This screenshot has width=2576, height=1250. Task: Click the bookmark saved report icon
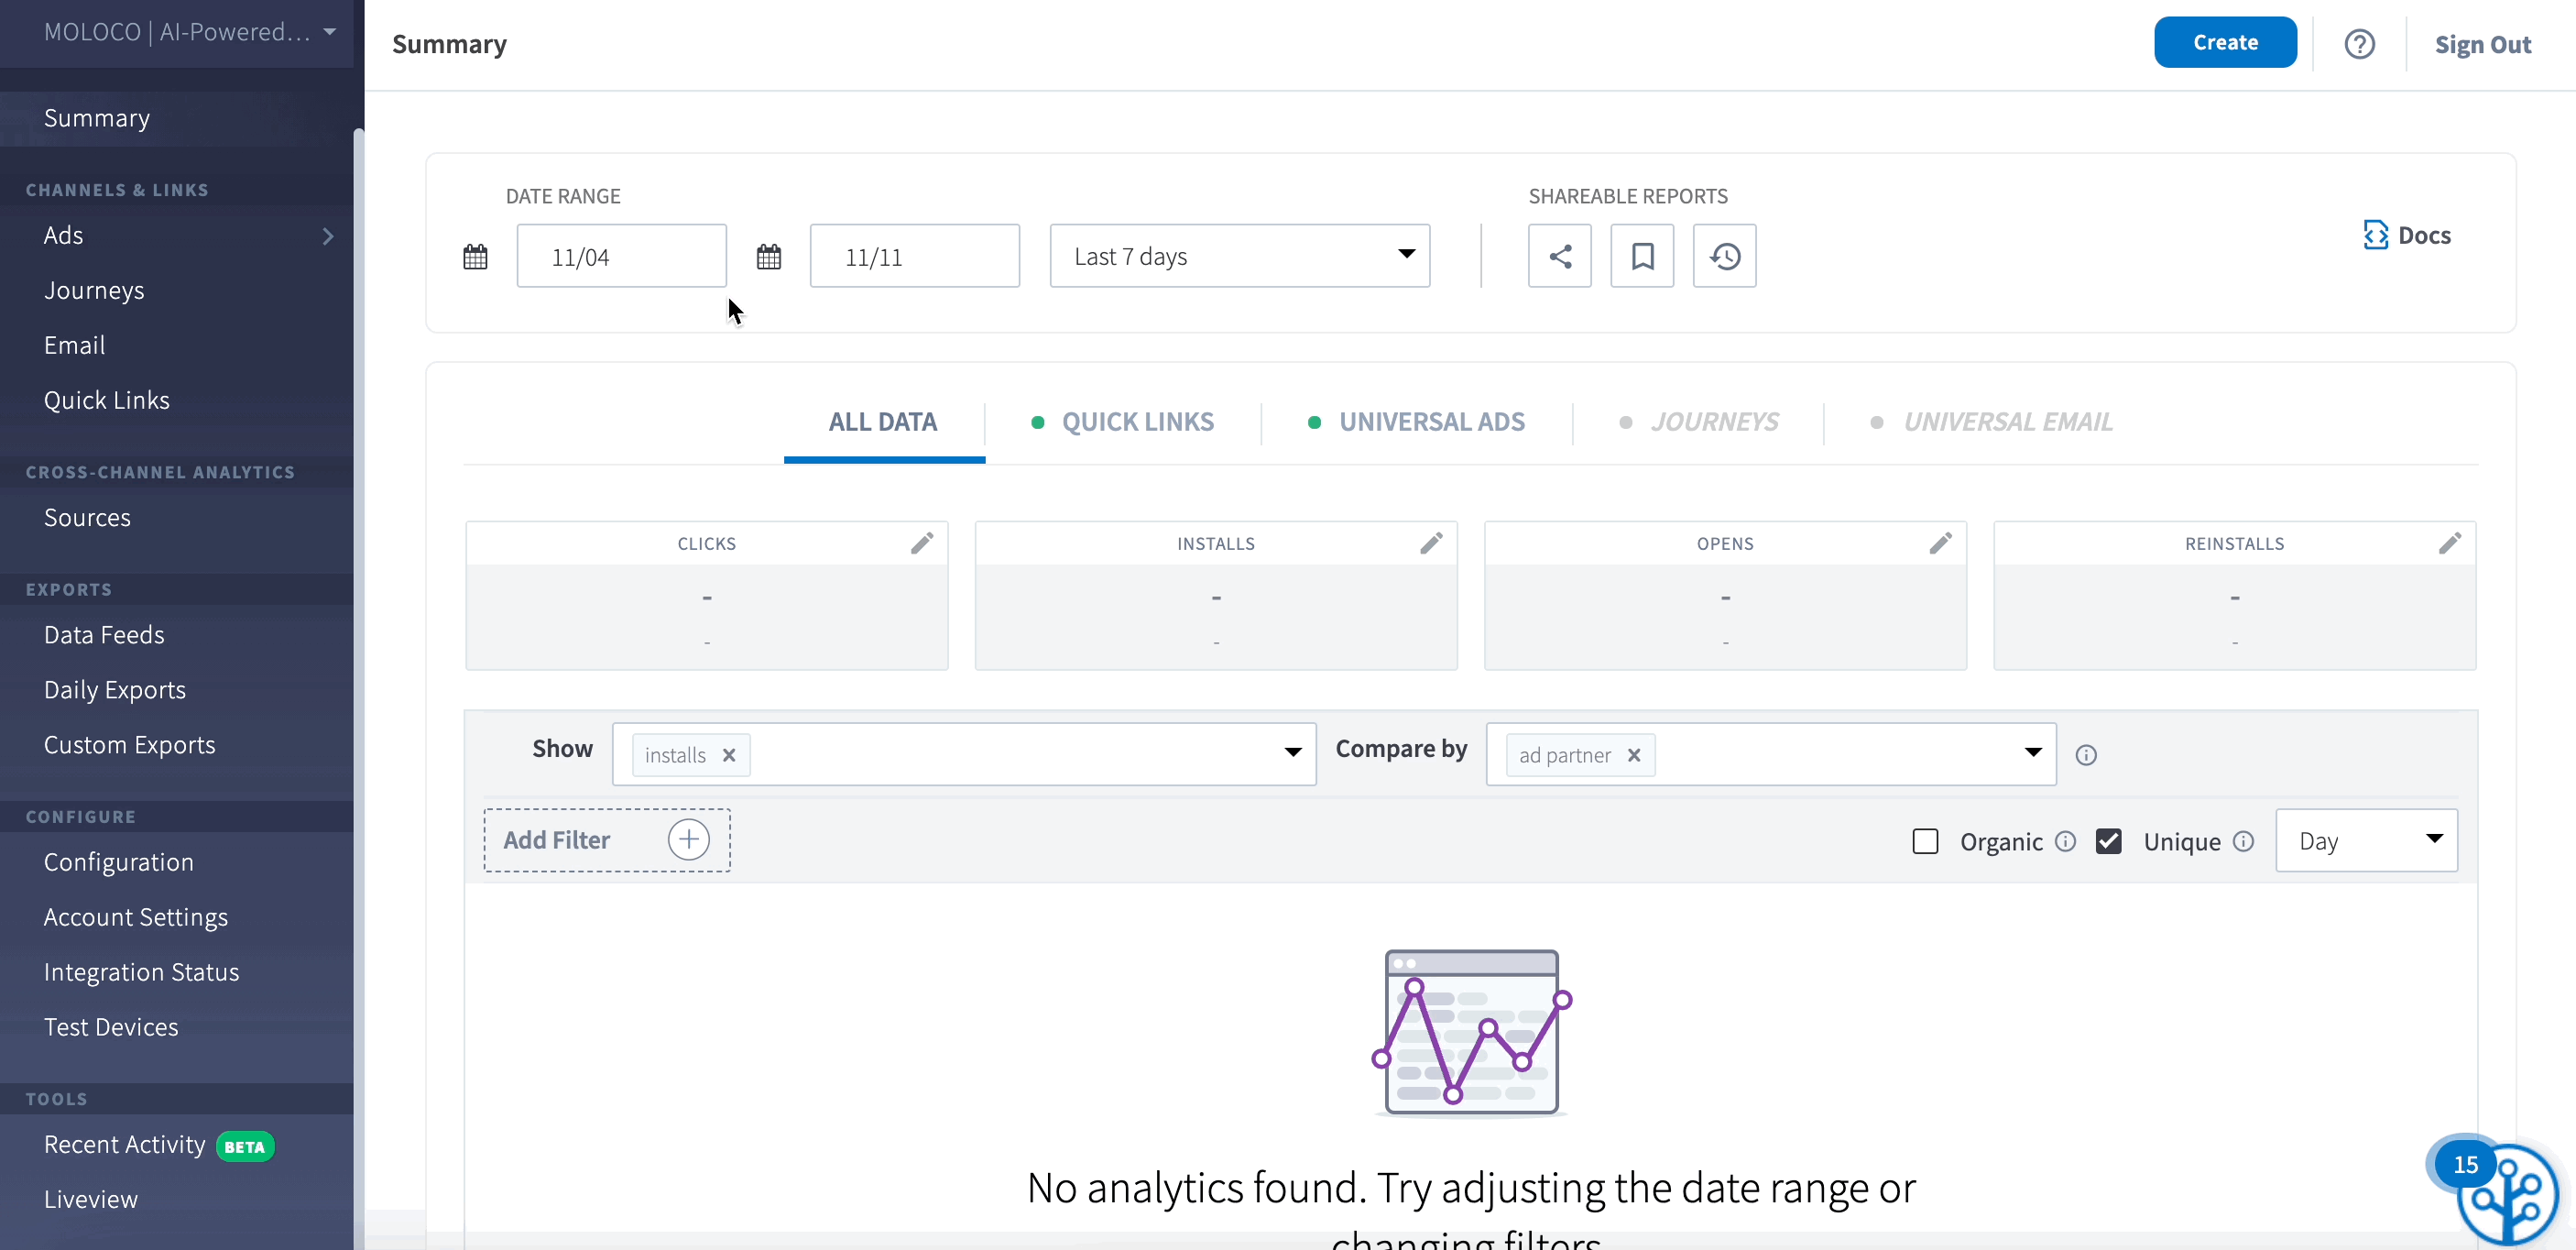coord(1641,256)
